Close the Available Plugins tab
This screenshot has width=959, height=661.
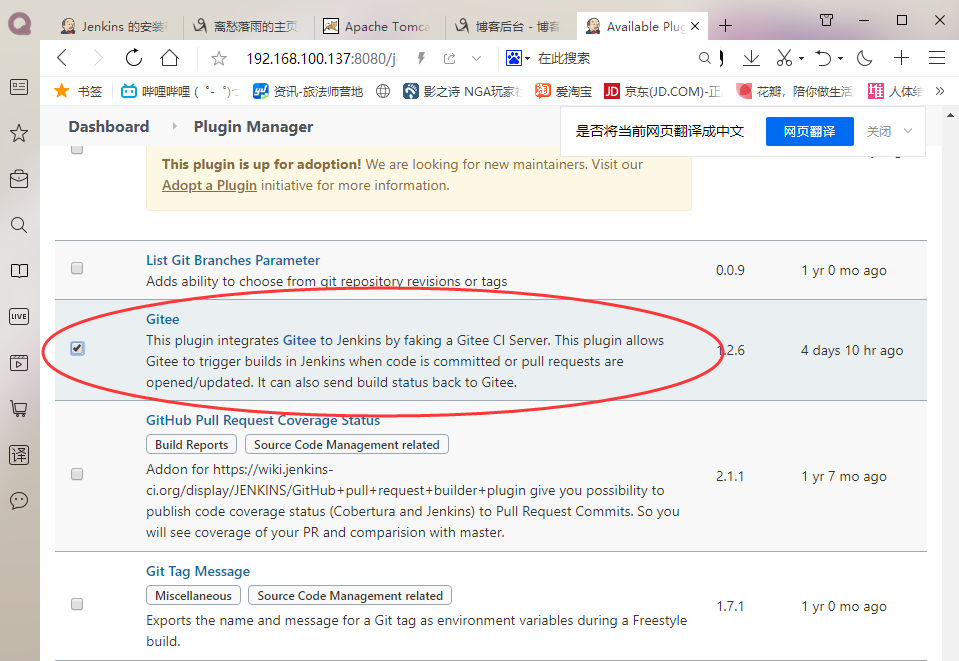pos(695,26)
